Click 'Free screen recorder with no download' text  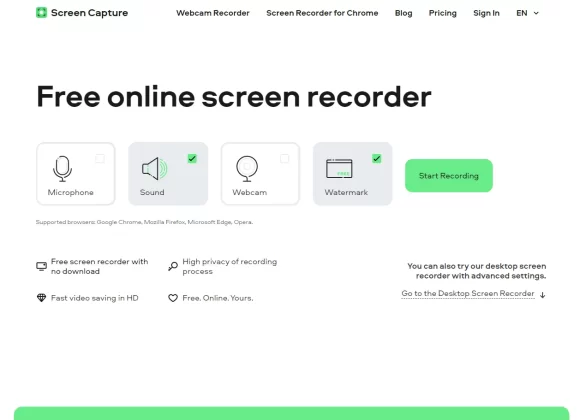(100, 266)
